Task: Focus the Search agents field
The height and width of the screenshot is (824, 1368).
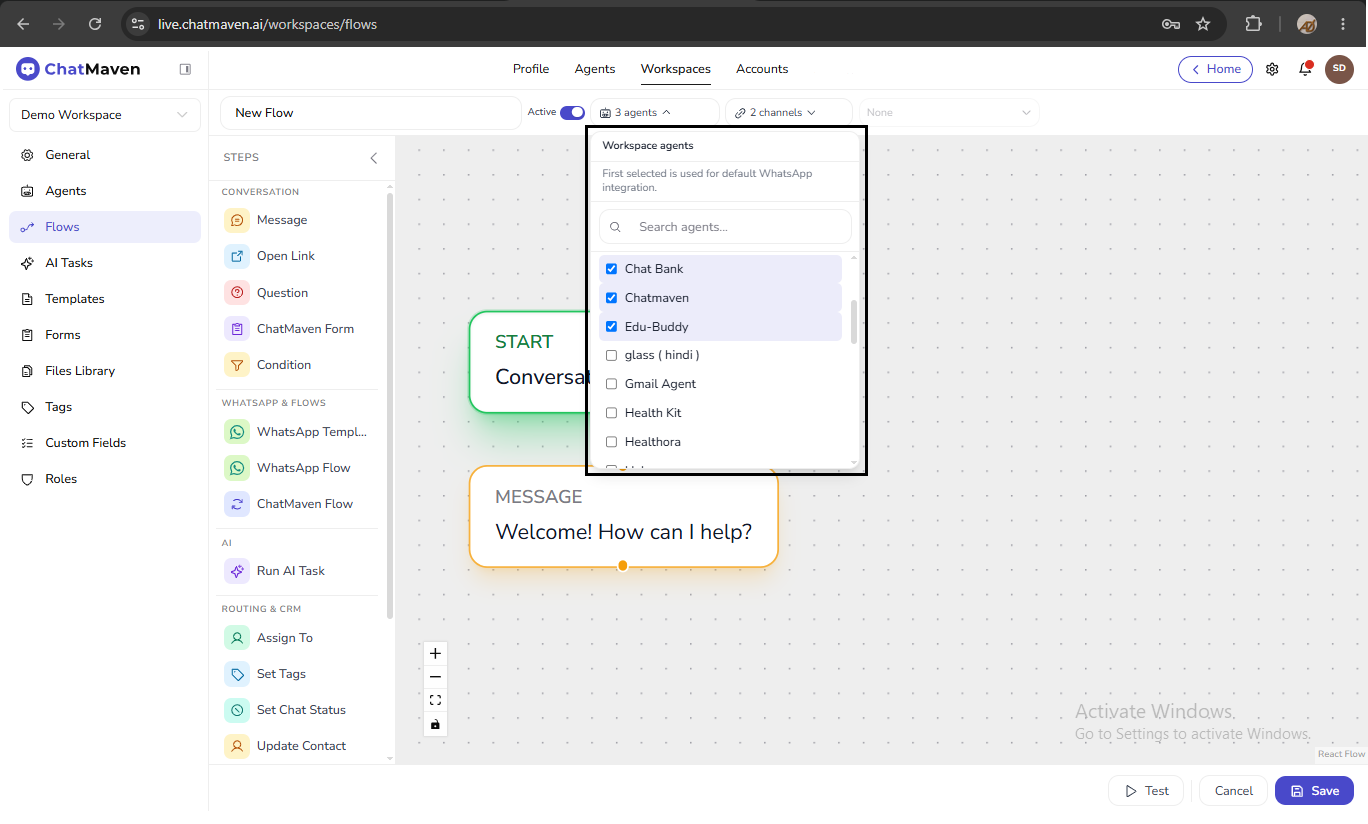Action: [x=725, y=227]
